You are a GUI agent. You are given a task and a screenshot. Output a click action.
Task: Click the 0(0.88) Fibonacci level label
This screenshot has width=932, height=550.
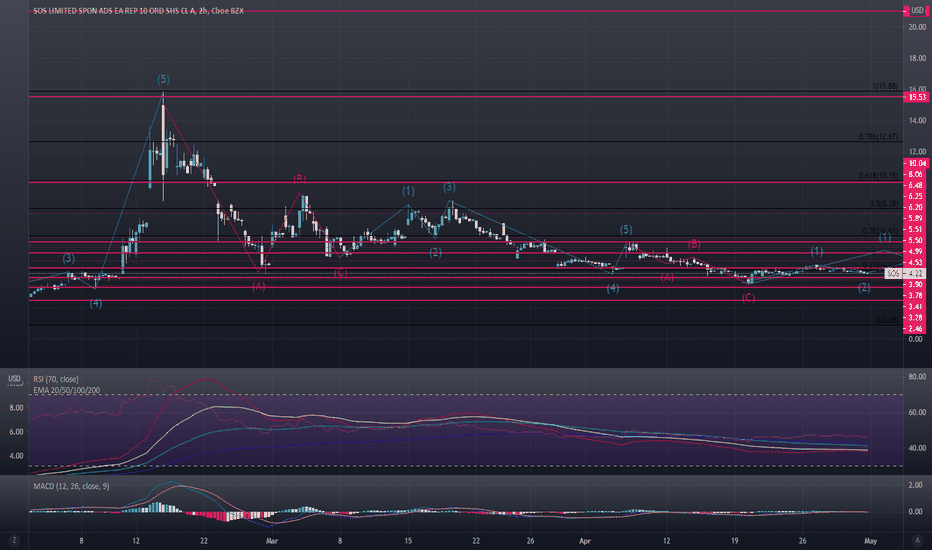coord(887,320)
